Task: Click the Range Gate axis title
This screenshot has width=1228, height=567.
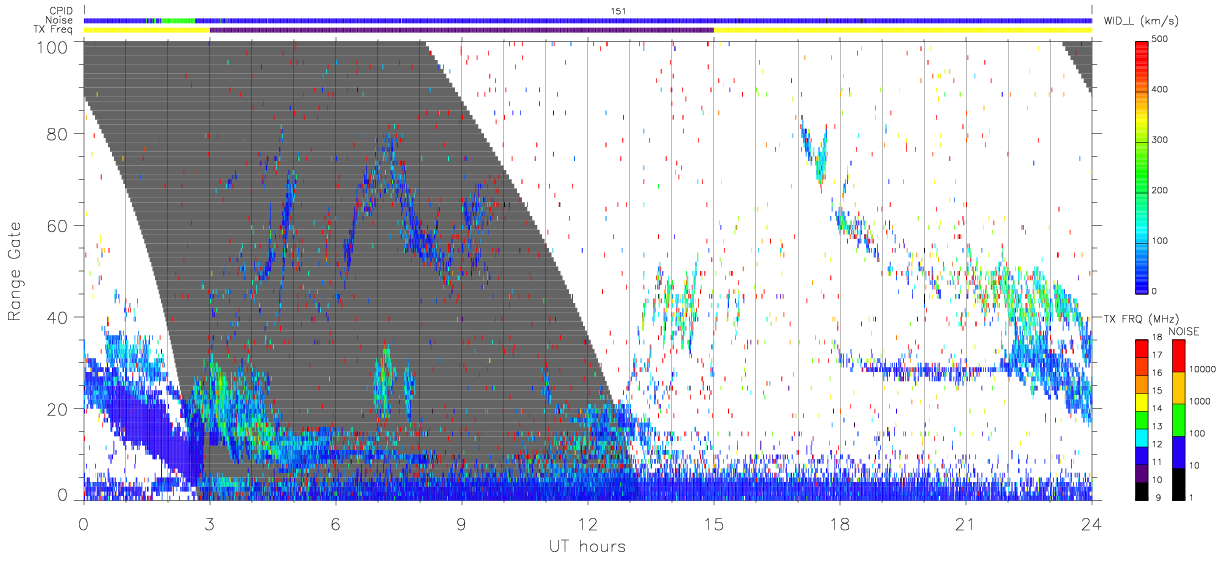Action: point(16,270)
